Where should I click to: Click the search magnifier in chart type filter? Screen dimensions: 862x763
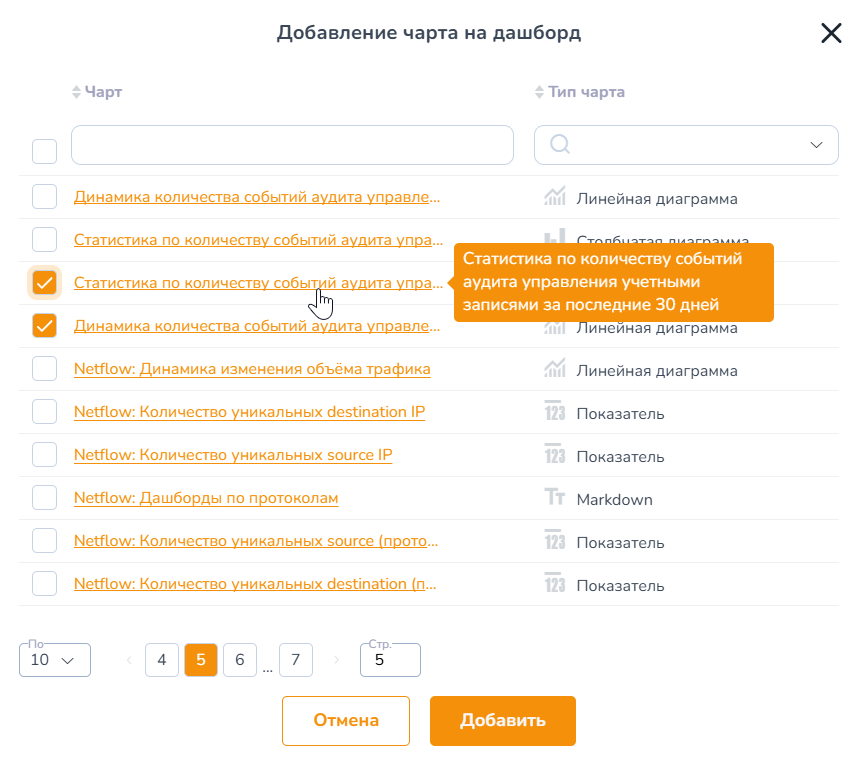[x=560, y=145]
